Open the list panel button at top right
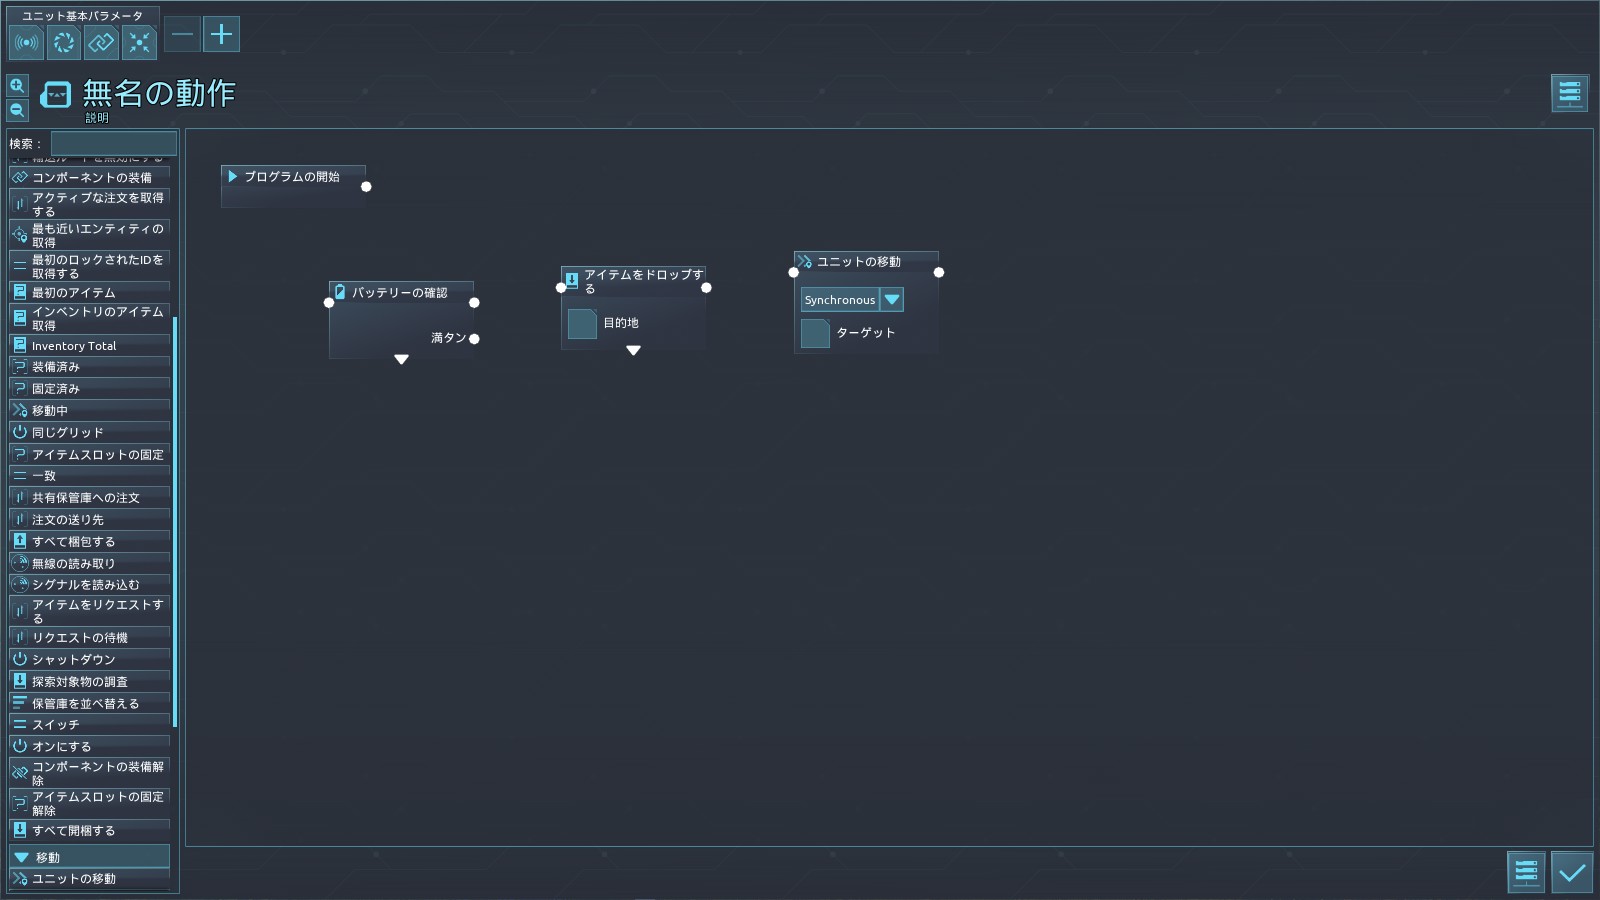 (1569, 93)
